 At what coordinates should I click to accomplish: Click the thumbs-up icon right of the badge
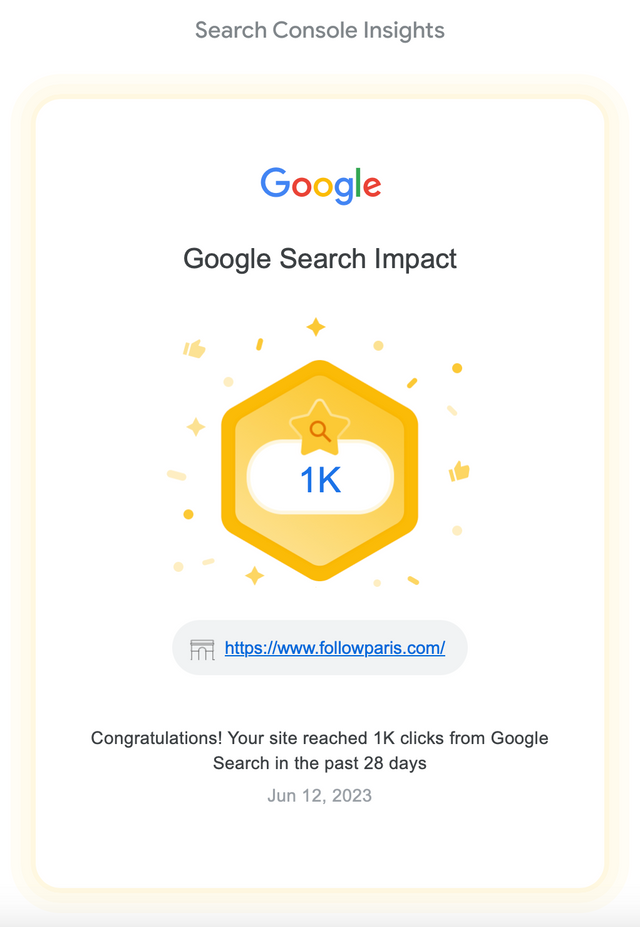pos(459,471)
